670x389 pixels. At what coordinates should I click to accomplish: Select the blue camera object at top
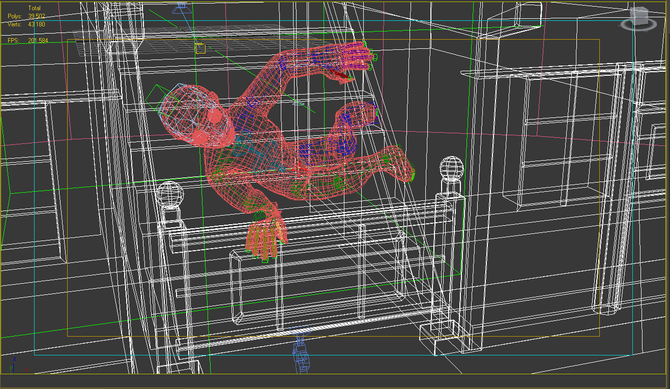click(181, 8)
